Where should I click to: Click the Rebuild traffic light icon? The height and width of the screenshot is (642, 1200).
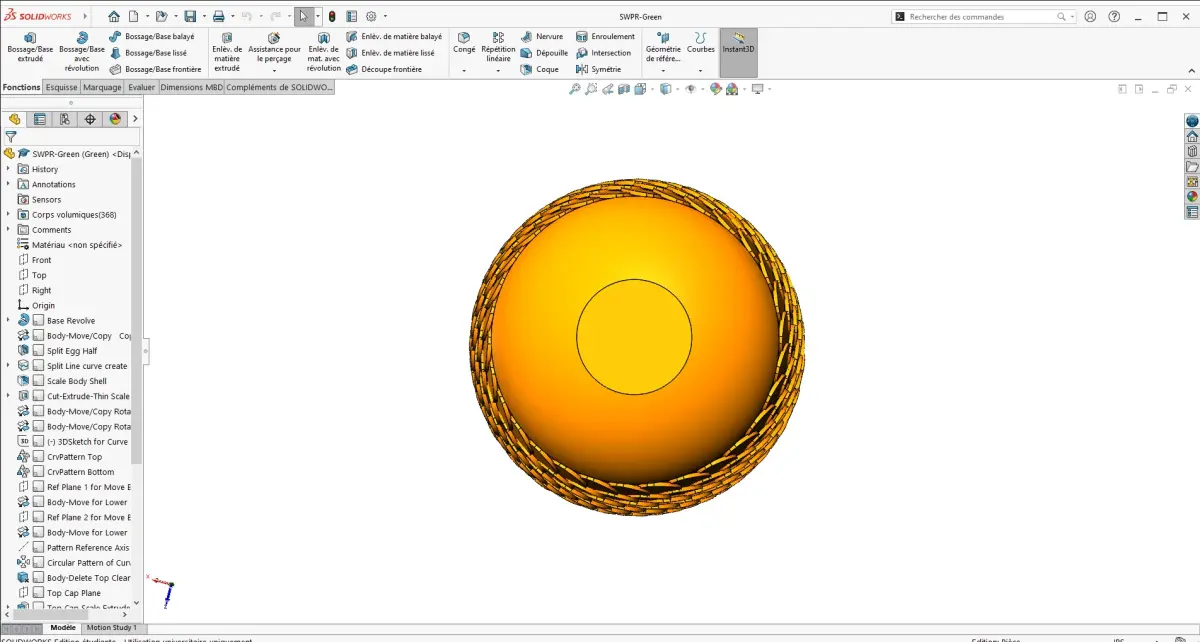click(x=332, y=16)
